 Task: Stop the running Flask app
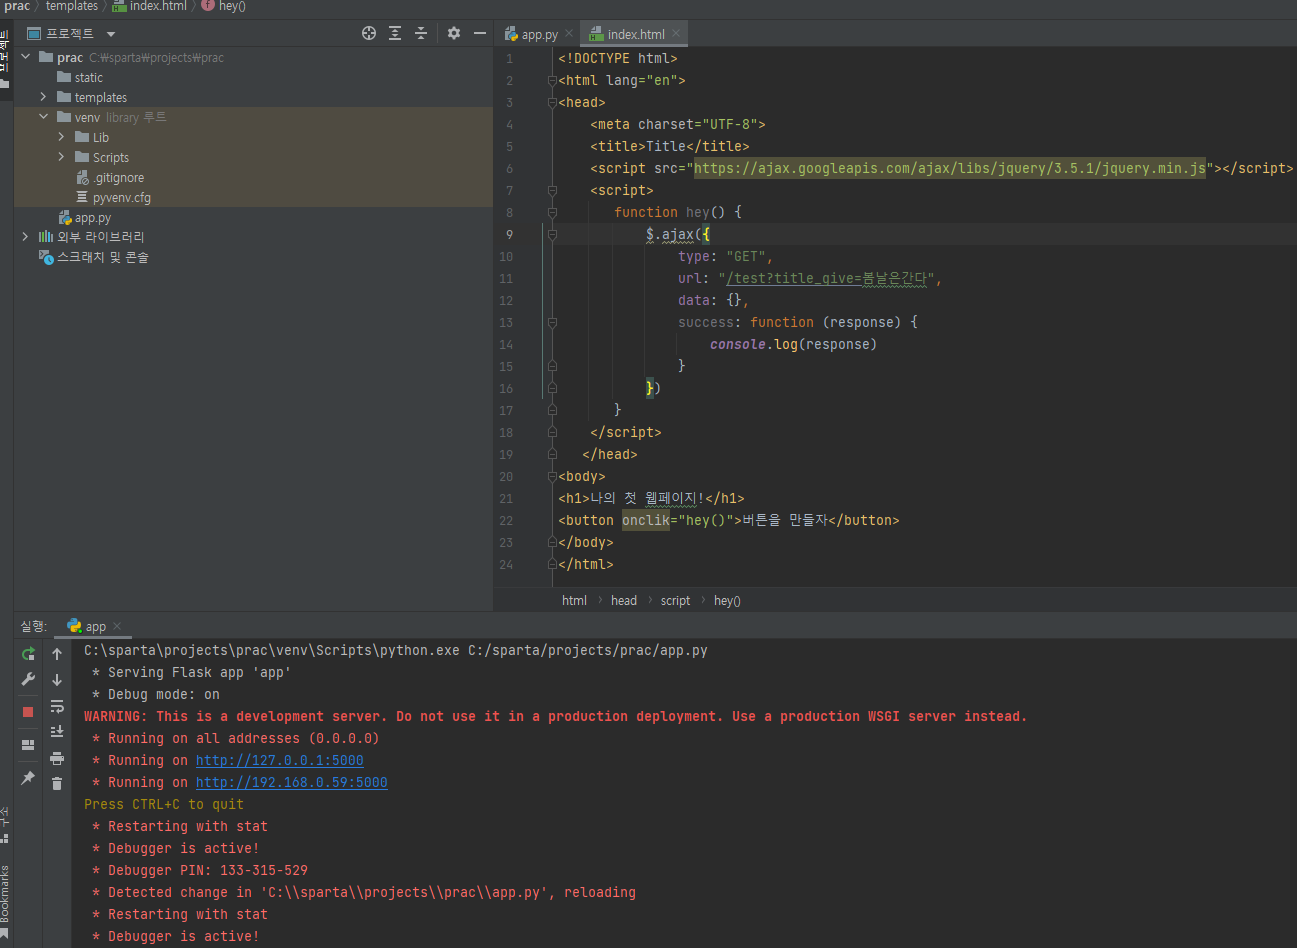[28, 712]
